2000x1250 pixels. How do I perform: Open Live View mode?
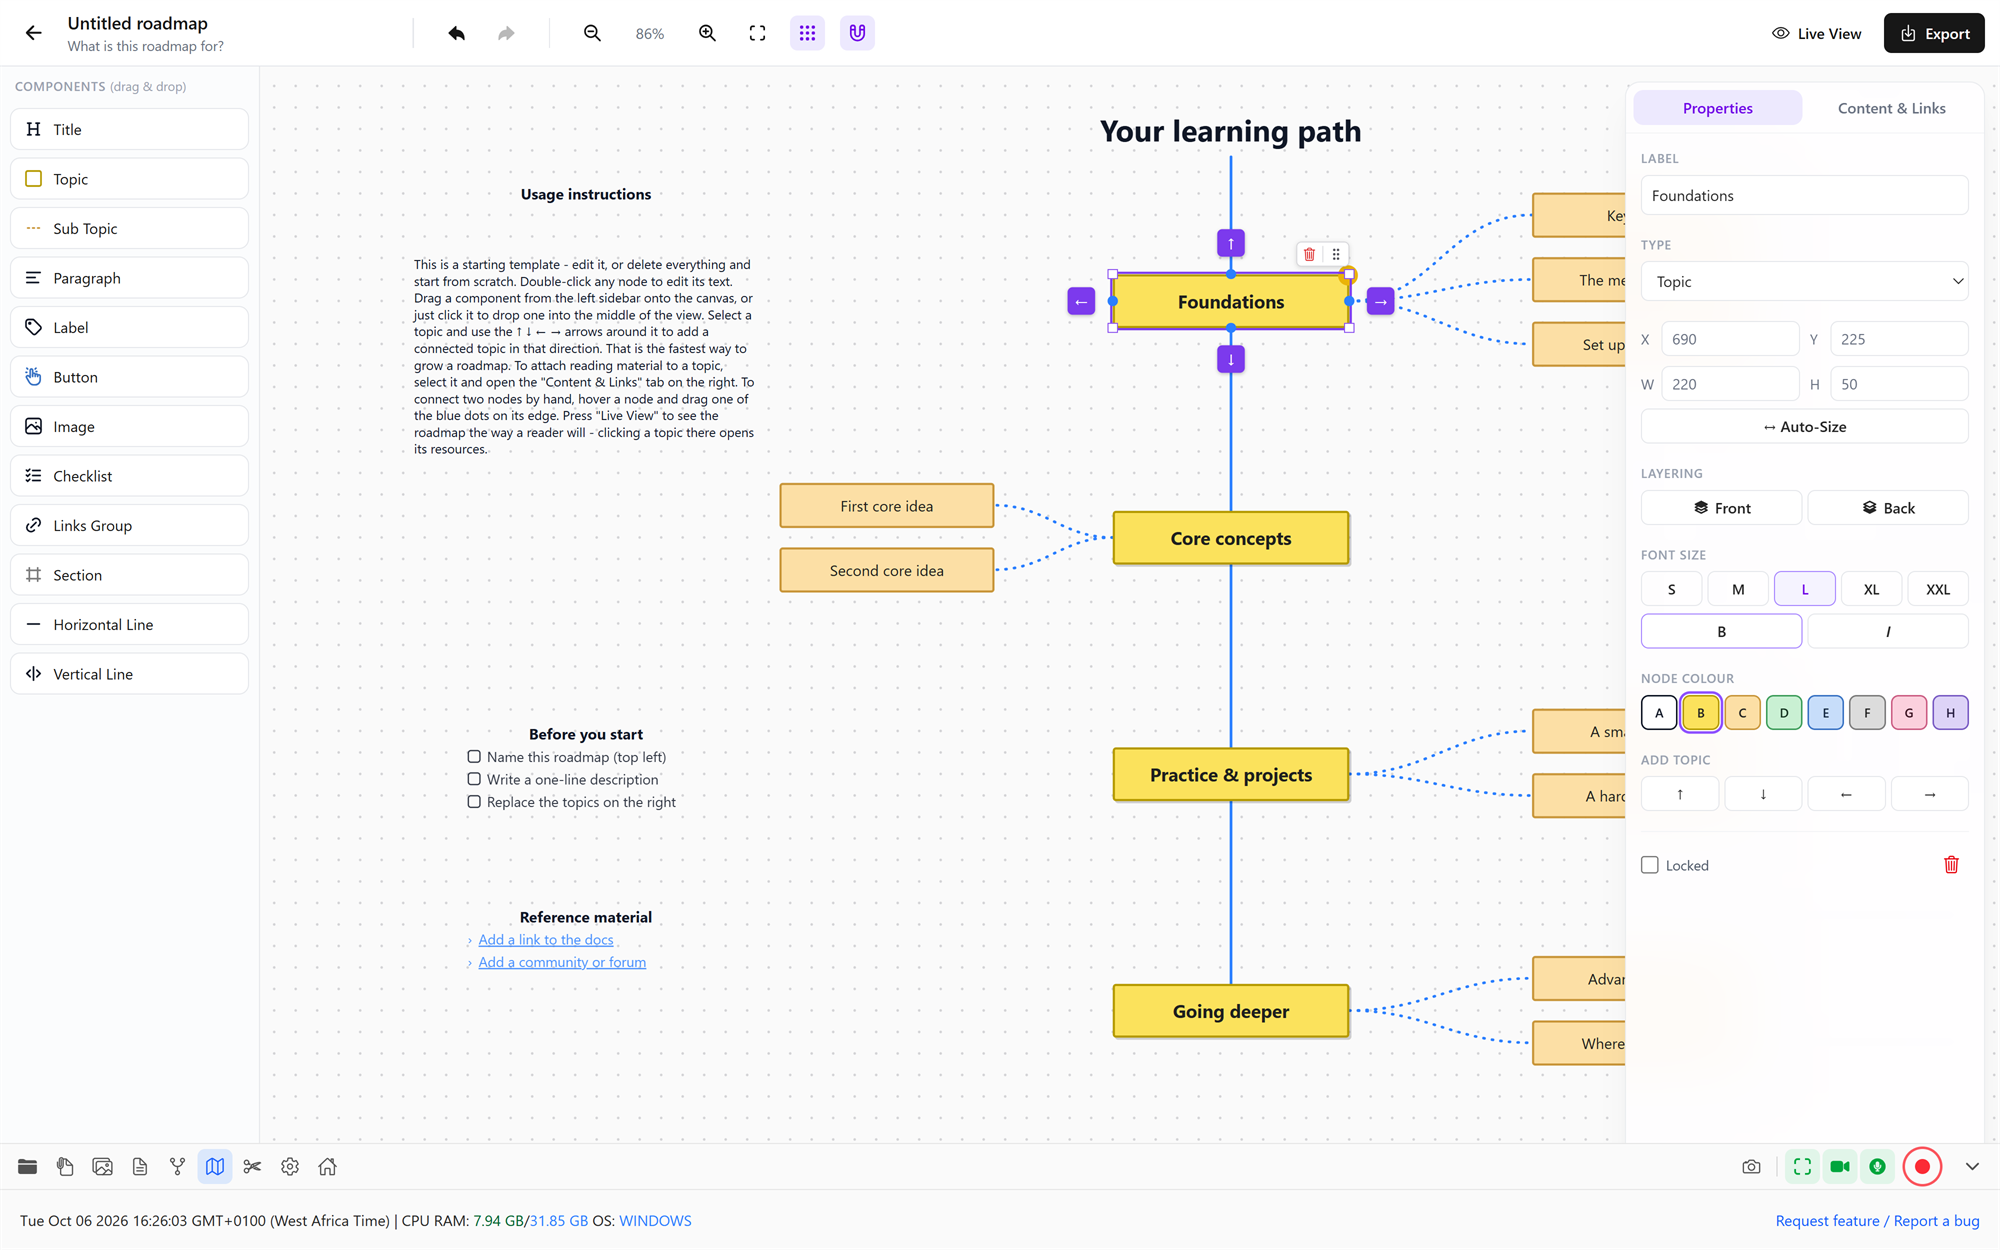click(x=1816, y=33)
